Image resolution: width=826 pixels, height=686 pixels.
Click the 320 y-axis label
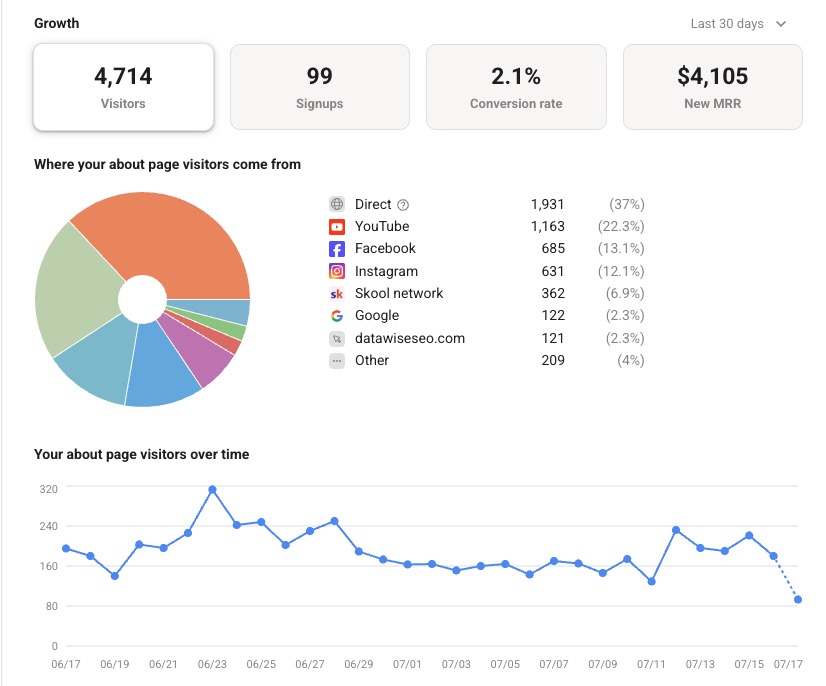(x=48, y=489)
